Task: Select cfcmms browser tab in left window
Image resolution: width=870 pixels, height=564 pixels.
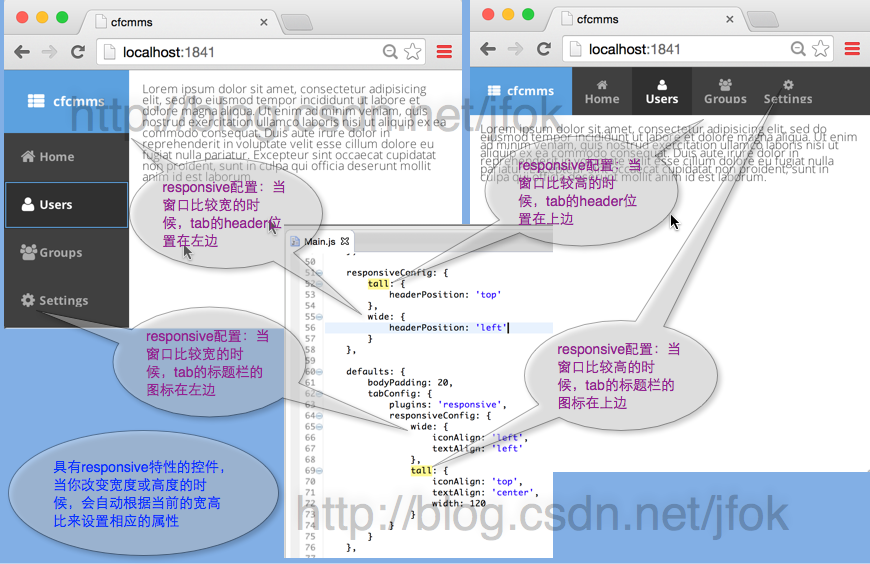Action: click(x=178, y=22)
